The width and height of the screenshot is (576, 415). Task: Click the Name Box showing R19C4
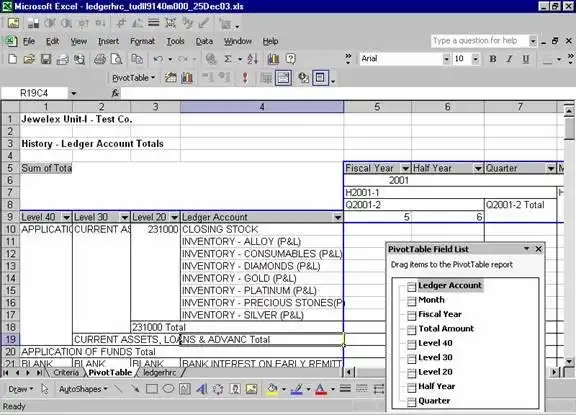click(35, 93)
